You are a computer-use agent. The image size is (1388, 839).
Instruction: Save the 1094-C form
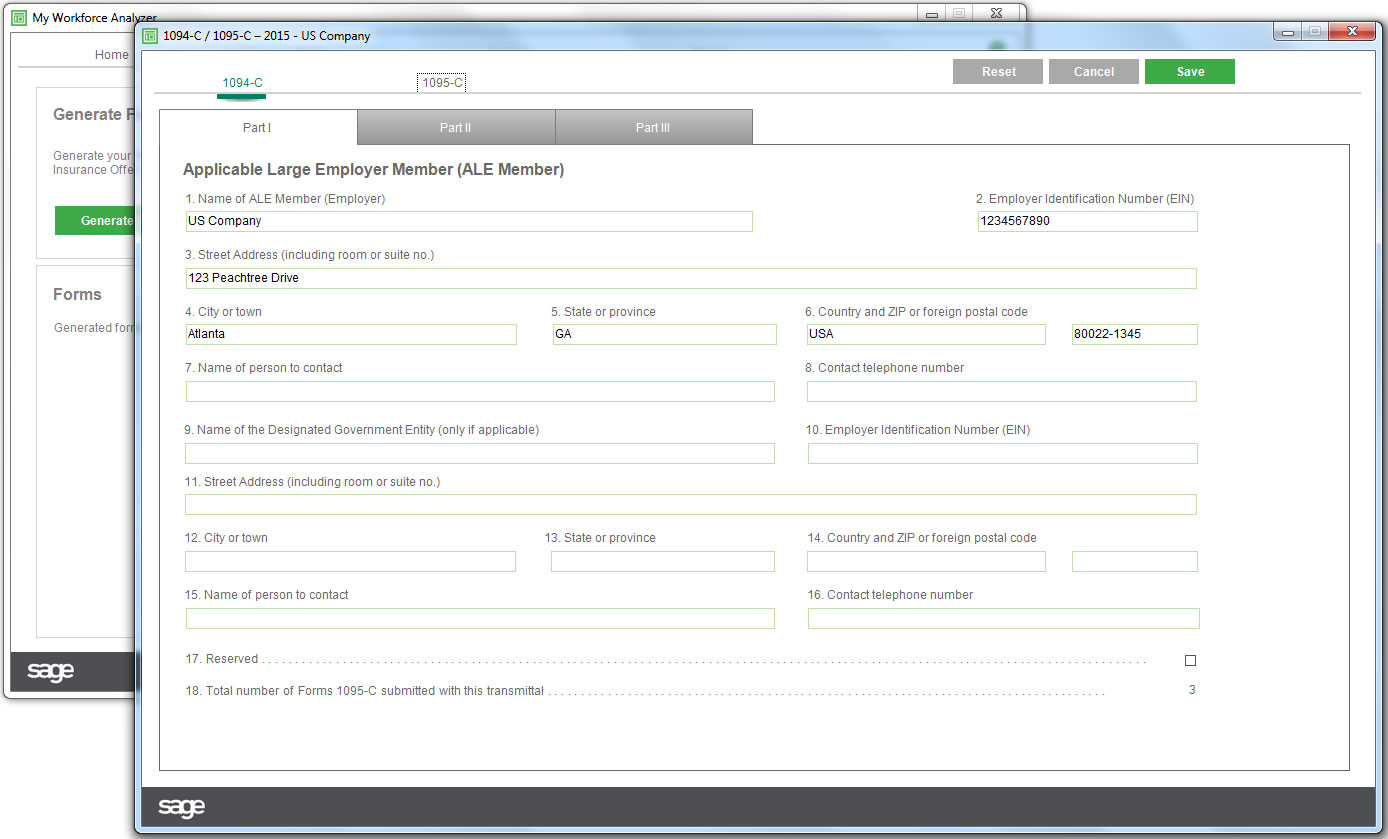tap(1190, 72)
